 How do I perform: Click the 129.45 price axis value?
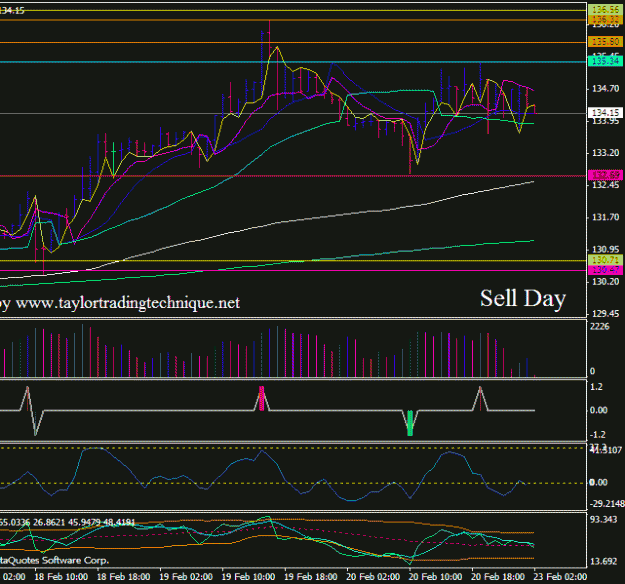(605, 314)
